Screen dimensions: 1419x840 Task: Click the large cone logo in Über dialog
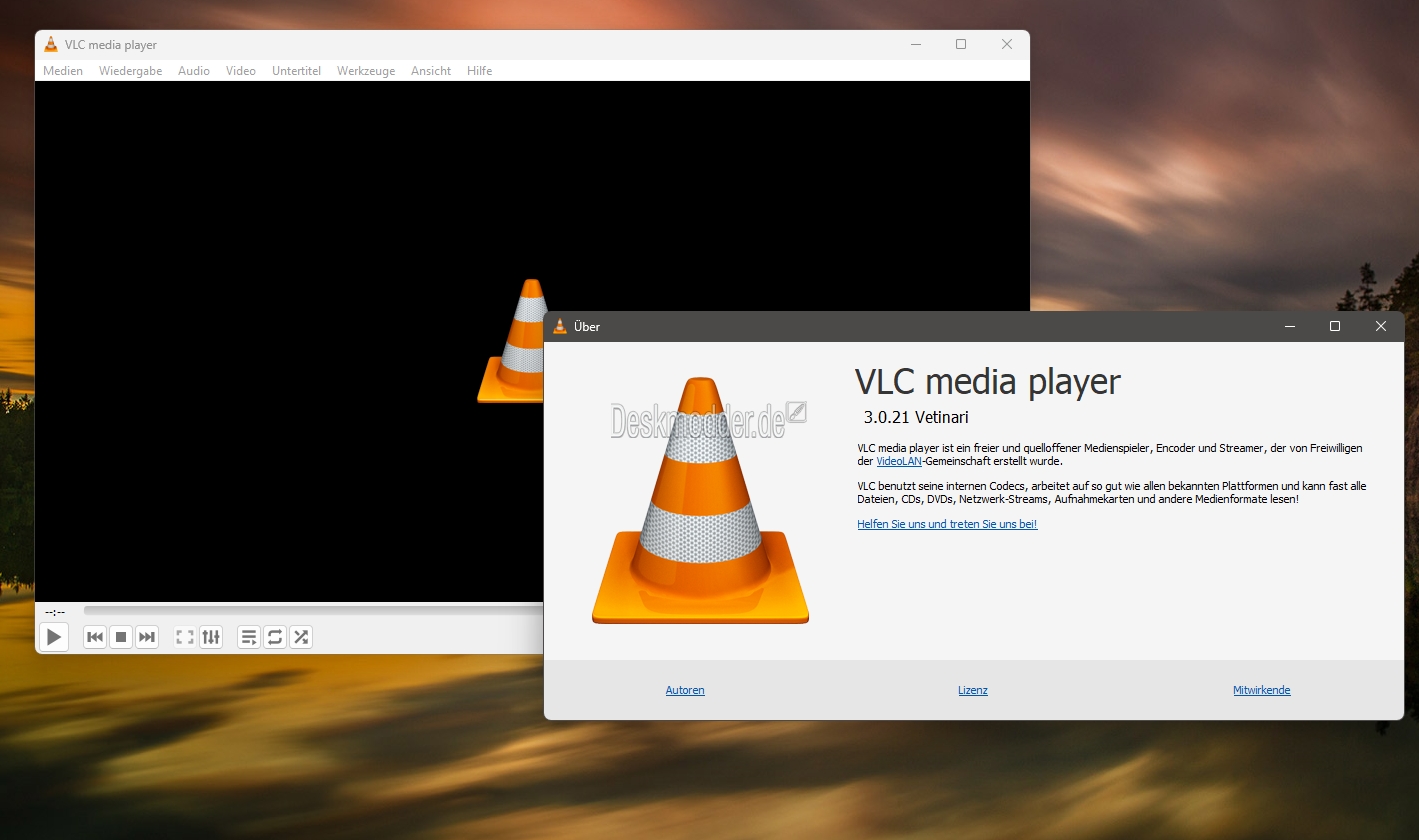tap(700, 501)
